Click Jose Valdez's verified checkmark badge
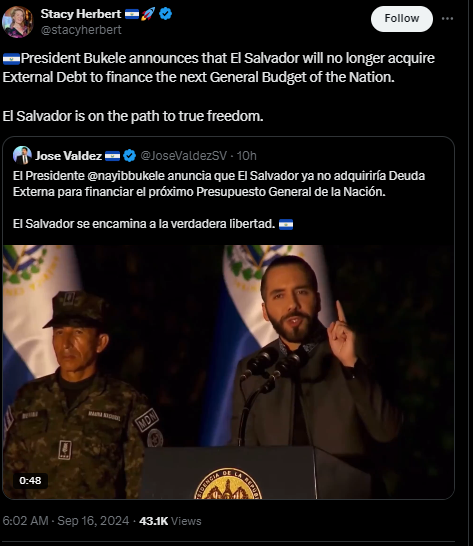 point(130,156)
